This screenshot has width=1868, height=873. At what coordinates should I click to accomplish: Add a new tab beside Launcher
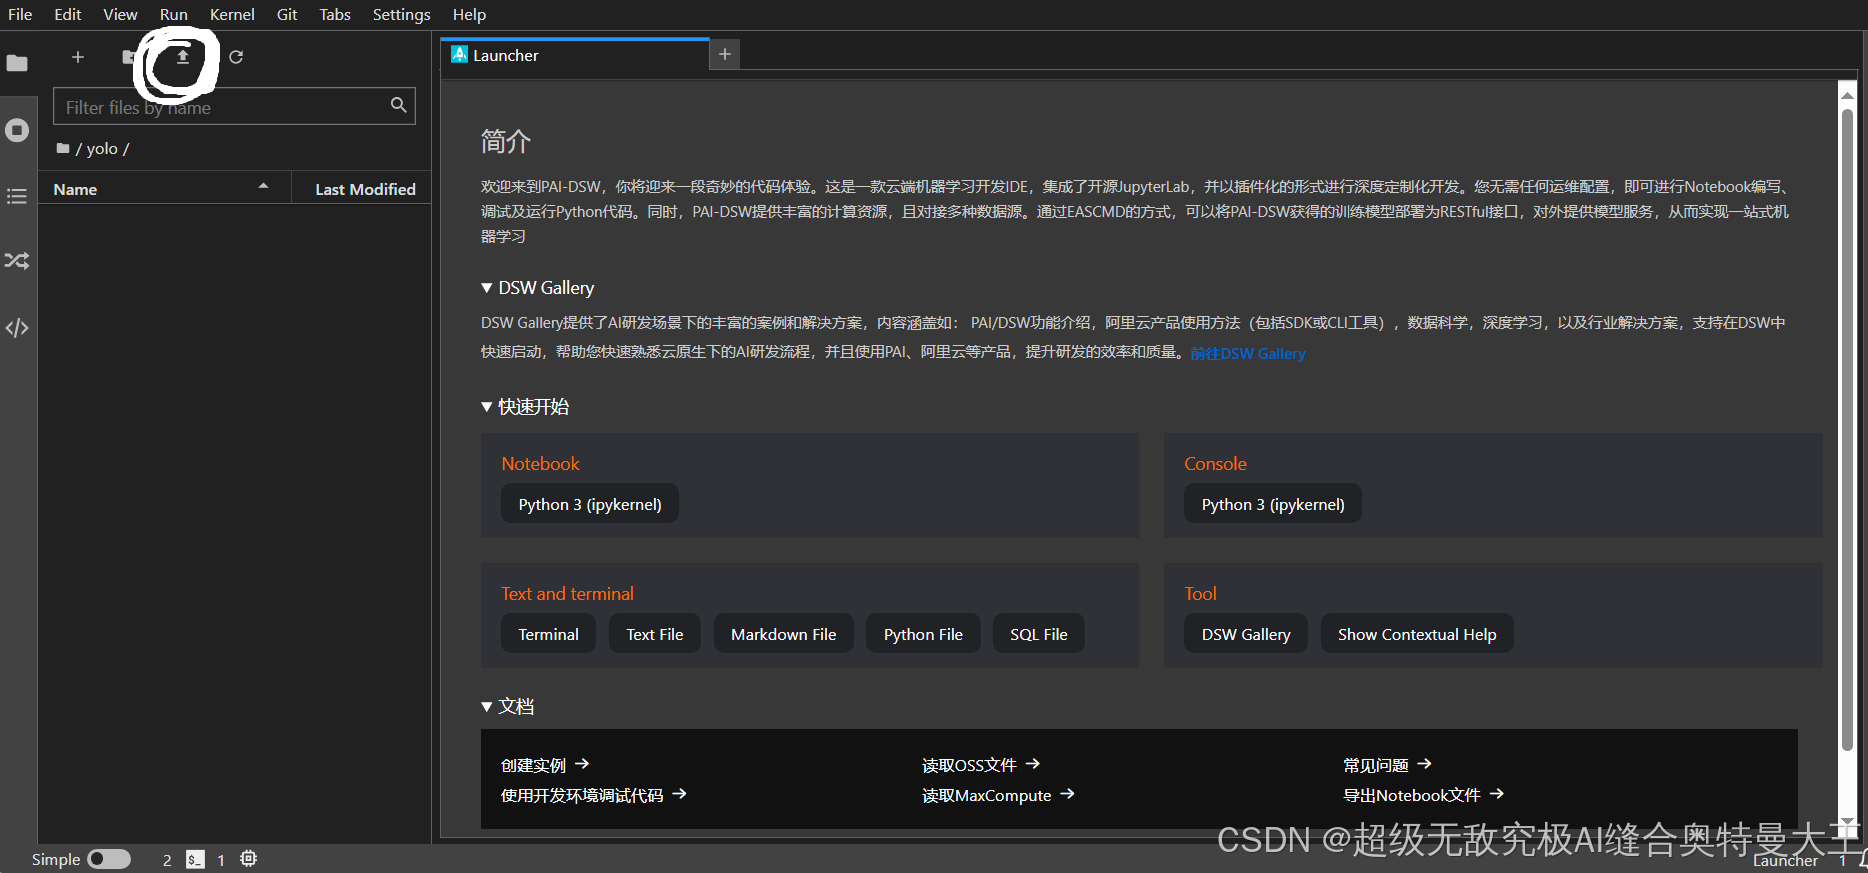[725, 54]
